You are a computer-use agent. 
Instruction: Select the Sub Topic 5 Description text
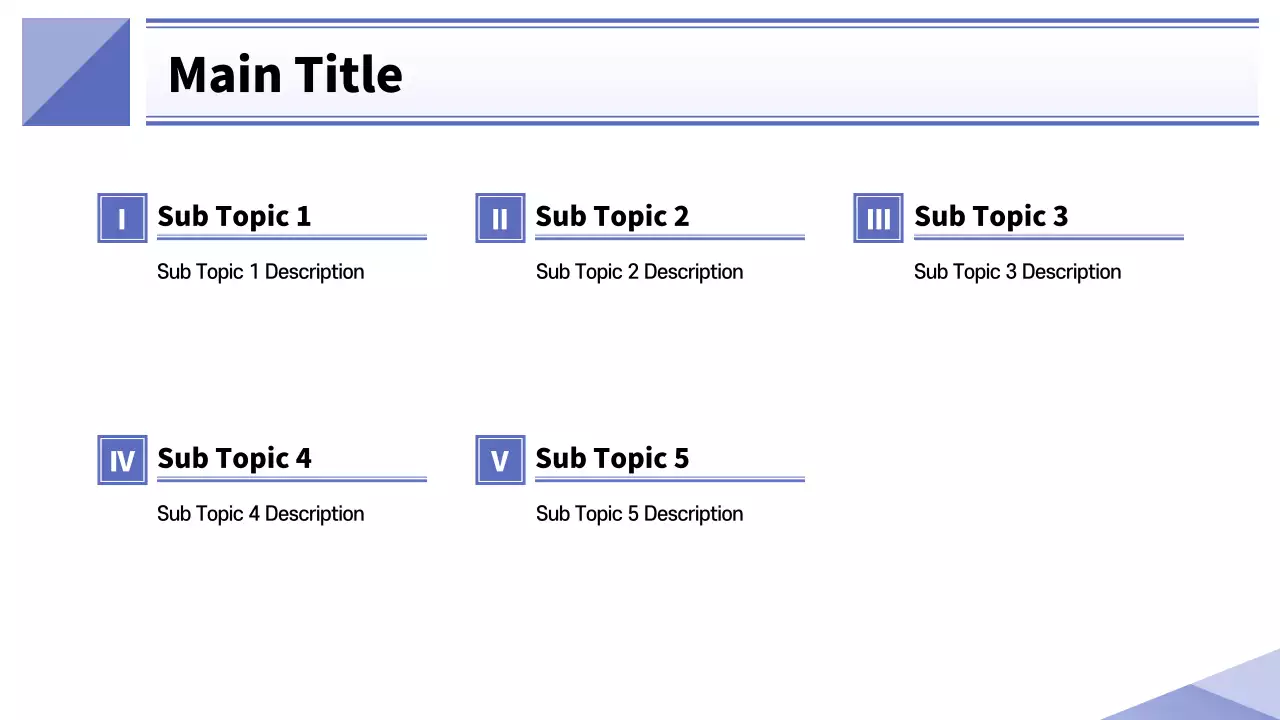pyautogui.click(x=639, y=514)
